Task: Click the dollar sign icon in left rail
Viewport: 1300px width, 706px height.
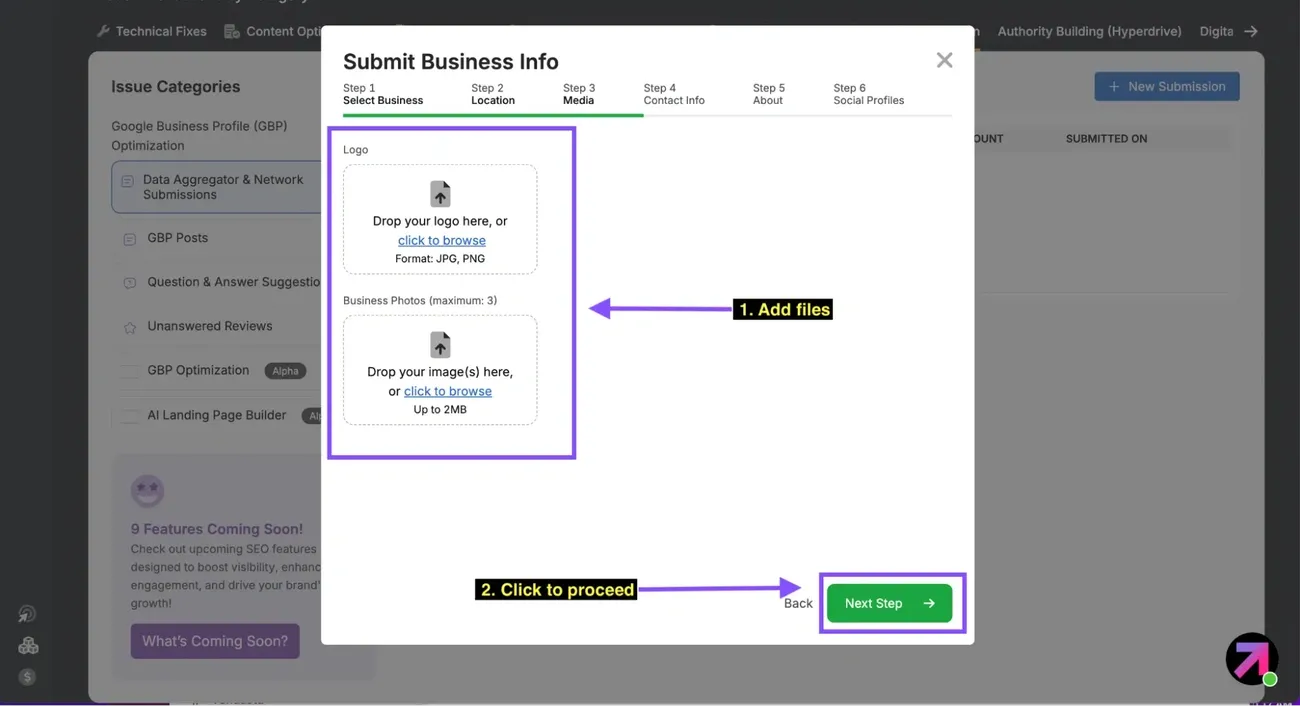Action: pyautogui.click(x=27, y=677)
